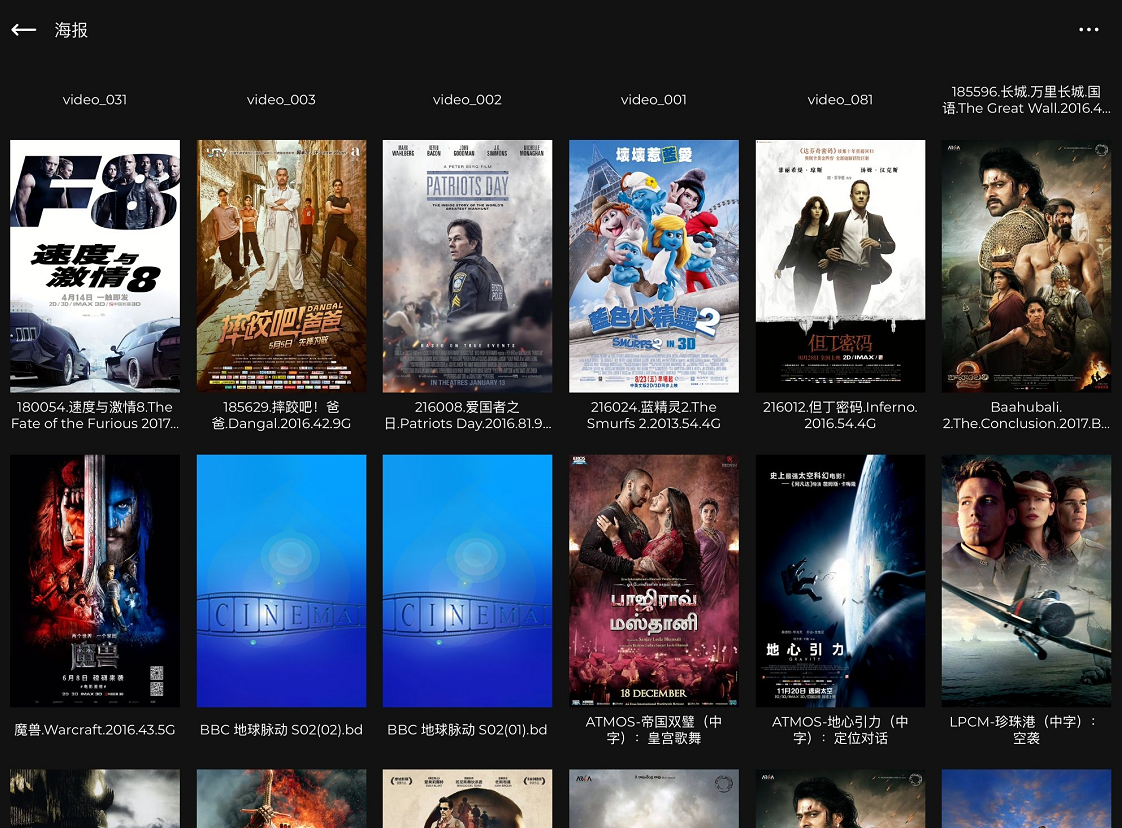Open the Warcraft movie poster
The width and height of the screenshot is (1122, 828).
pyautogui.click(x=95, y=581)
